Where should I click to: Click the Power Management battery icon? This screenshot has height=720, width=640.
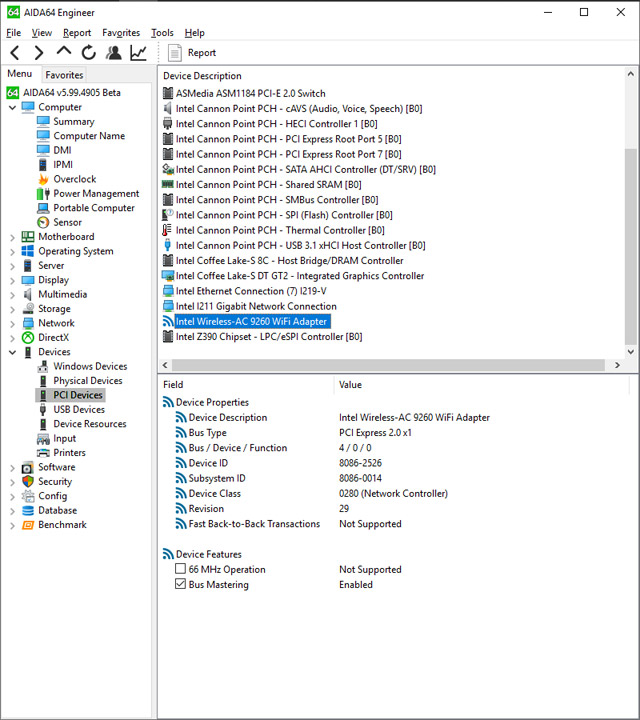pos(43,194)
